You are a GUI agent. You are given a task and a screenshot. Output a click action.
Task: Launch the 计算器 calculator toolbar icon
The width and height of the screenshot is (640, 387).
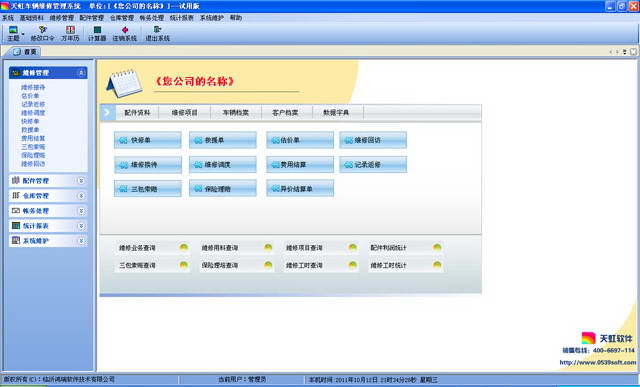(97, 33)
